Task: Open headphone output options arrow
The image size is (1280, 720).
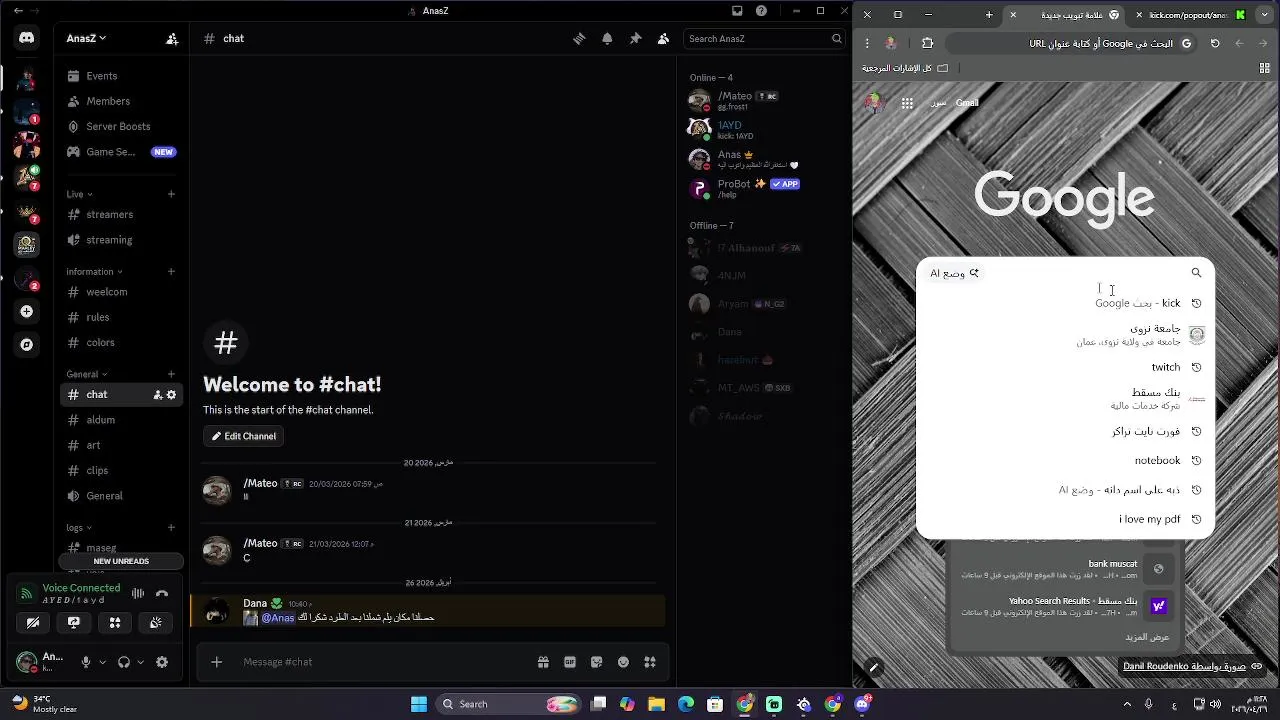Action: tap(140, 662)
